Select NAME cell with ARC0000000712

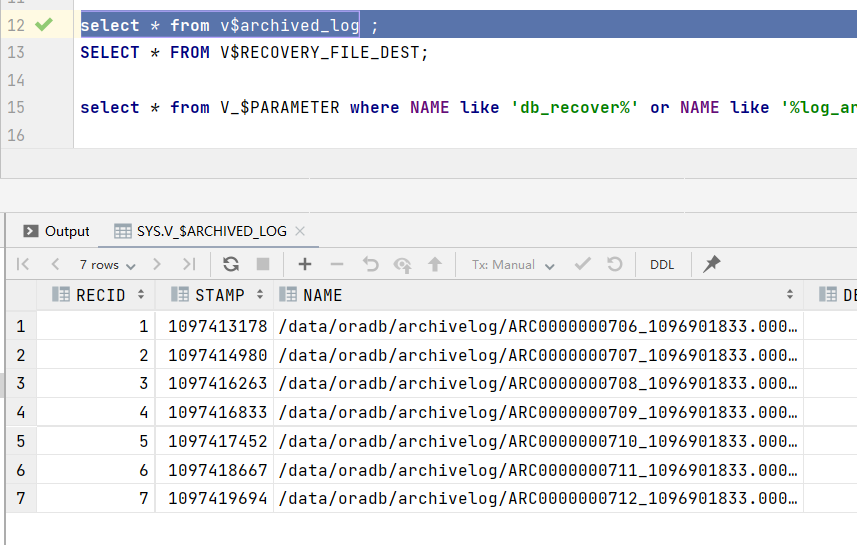(x=538, y=498)
